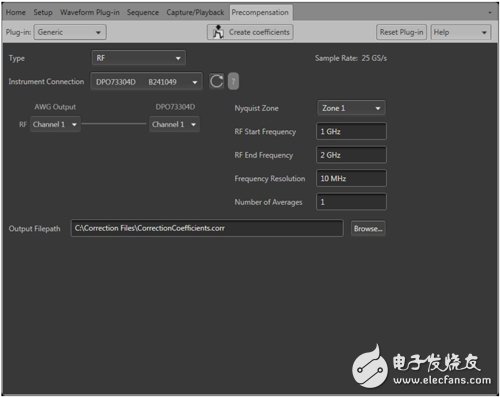Screen dimensions: 500x397
Task: Open the small arrow at tab bar right
Action: (x=490, y=13)
